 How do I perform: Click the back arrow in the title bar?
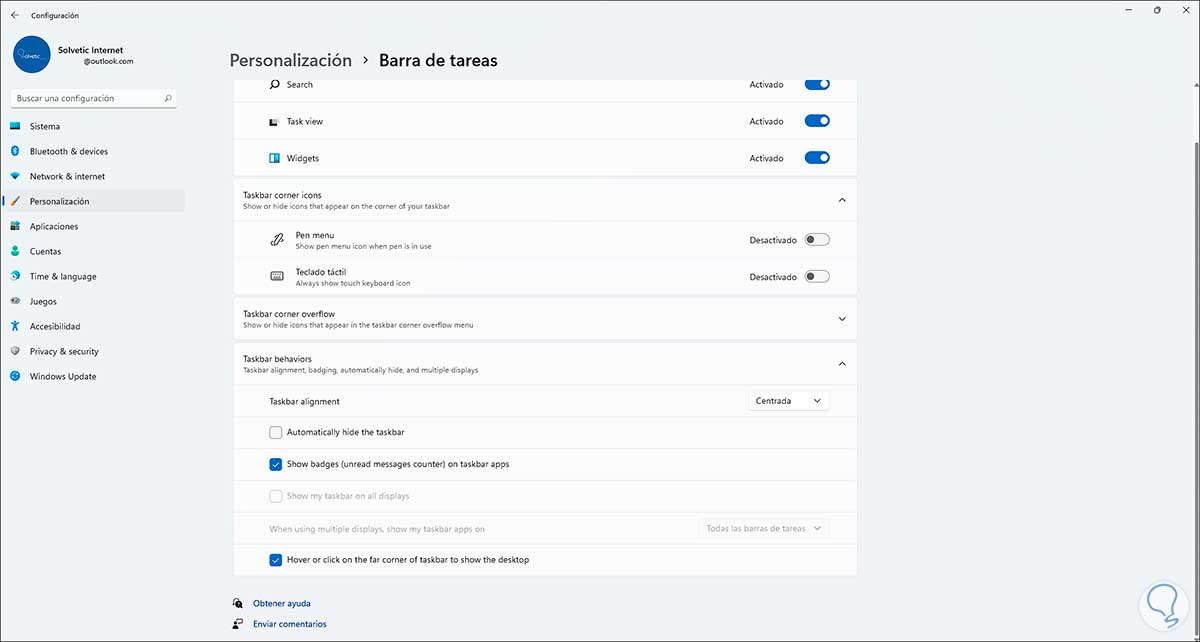click(14, 15)
